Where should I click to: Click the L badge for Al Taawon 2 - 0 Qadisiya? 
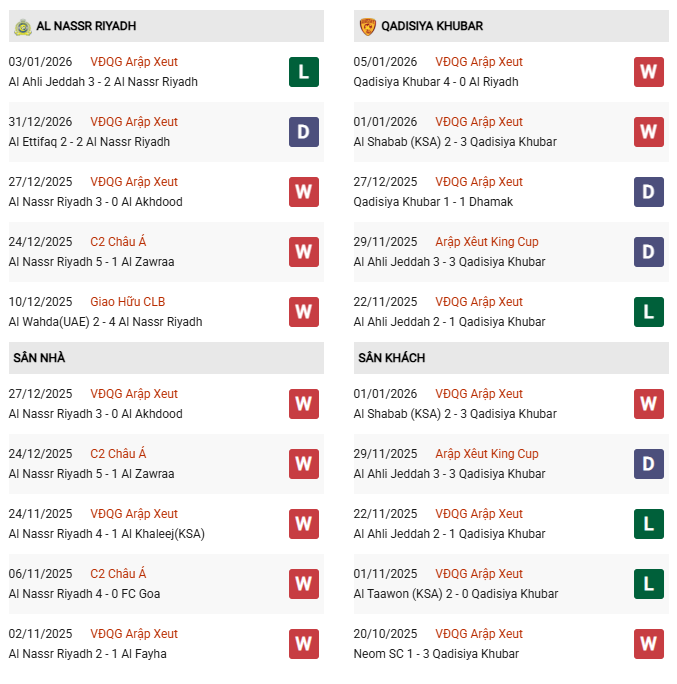pyautogui.click(x=649, y=584)
